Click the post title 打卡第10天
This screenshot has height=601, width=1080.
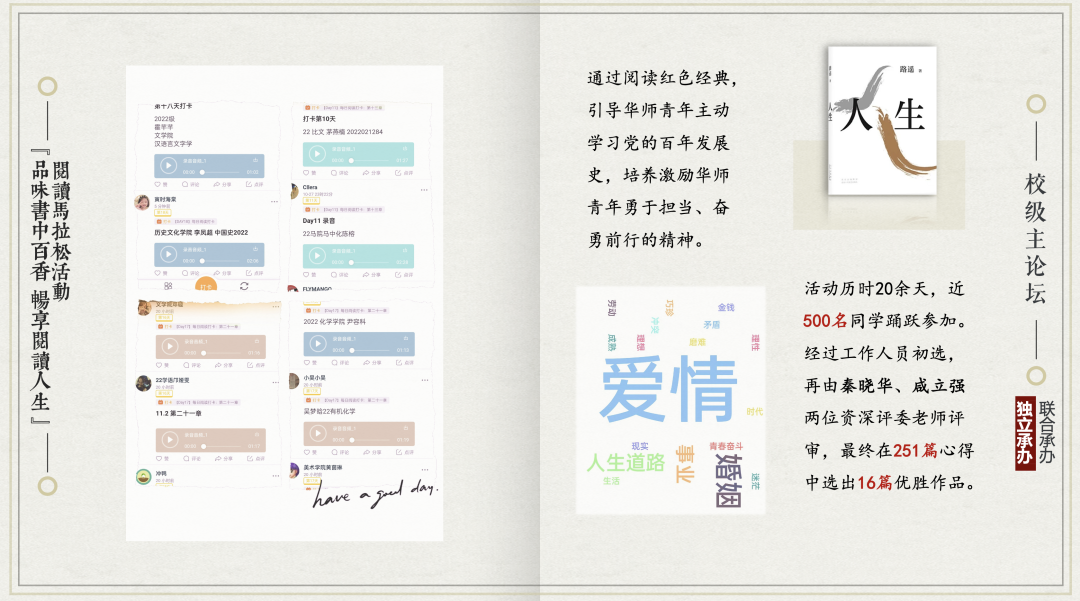tap(319, 119)
